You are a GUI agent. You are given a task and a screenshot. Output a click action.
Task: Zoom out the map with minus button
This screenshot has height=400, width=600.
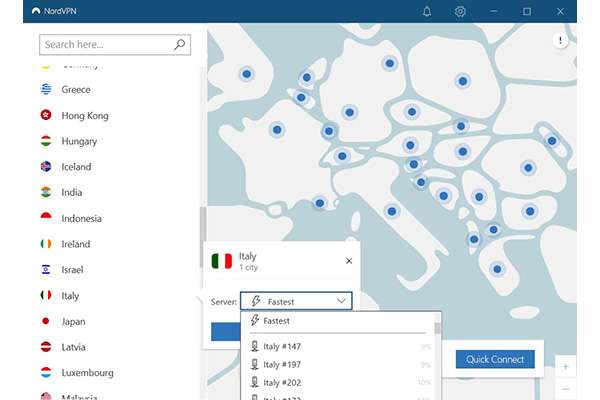(565, 388)
